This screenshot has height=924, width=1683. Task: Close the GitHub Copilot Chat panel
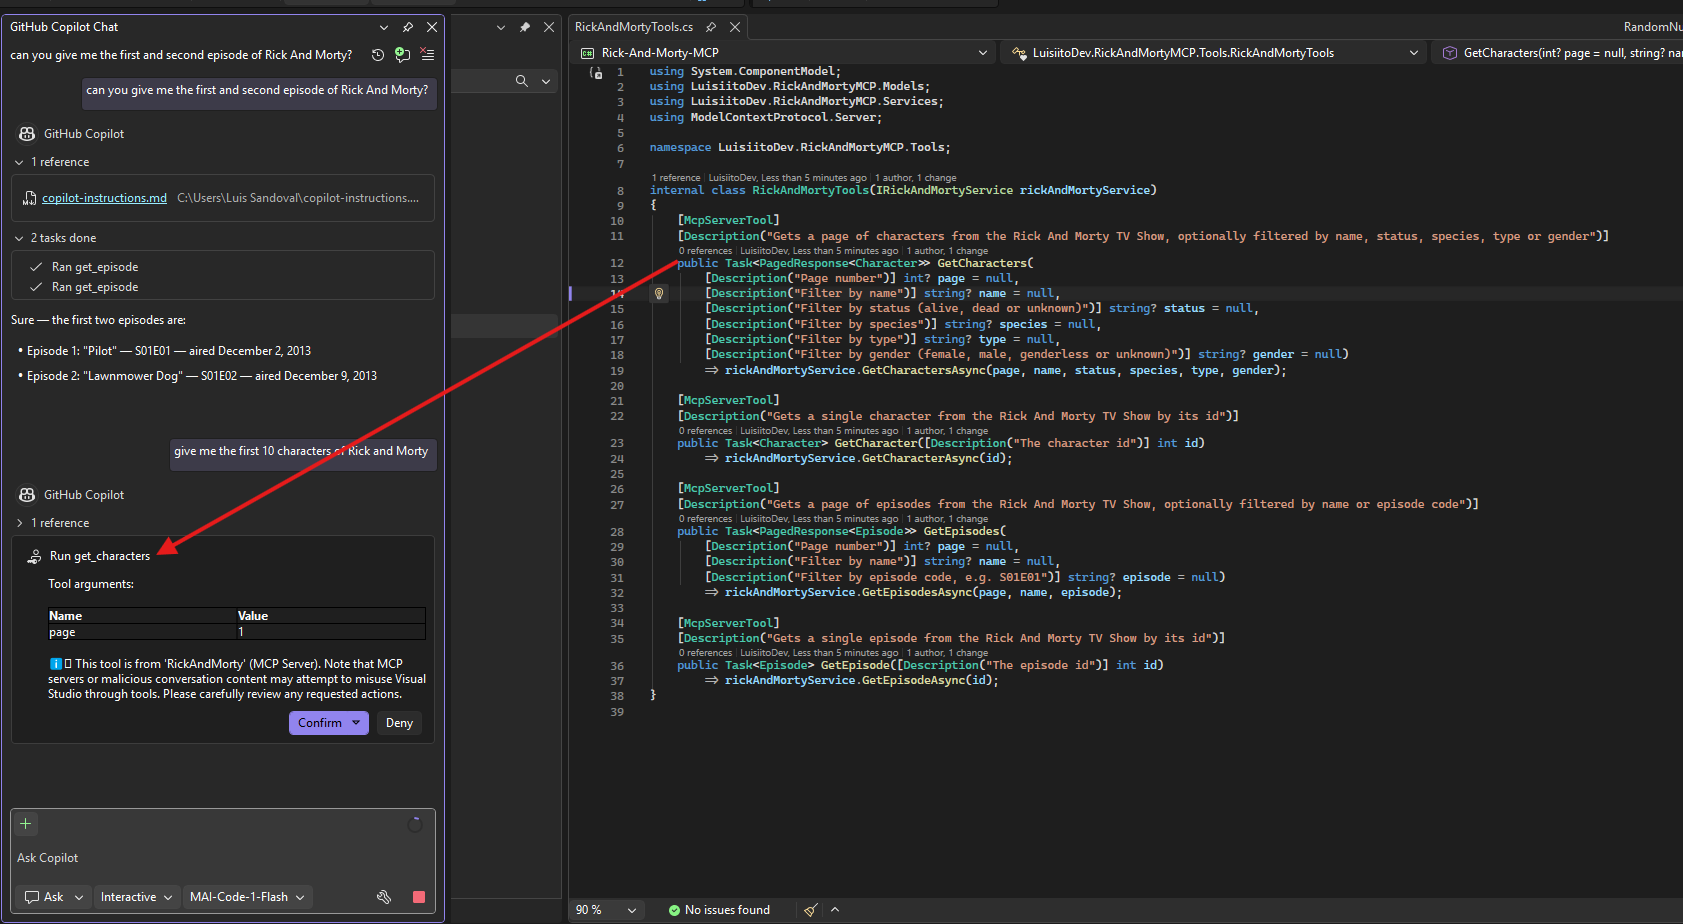(432, 27)
